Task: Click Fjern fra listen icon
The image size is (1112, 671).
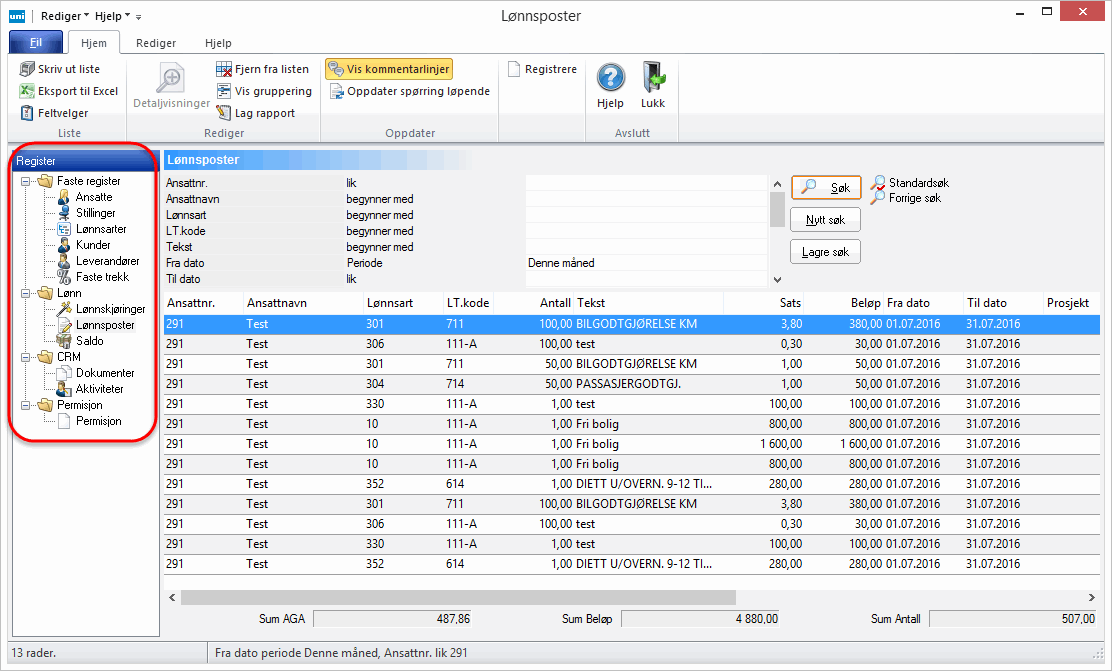Action: click(x=225, y=69)
